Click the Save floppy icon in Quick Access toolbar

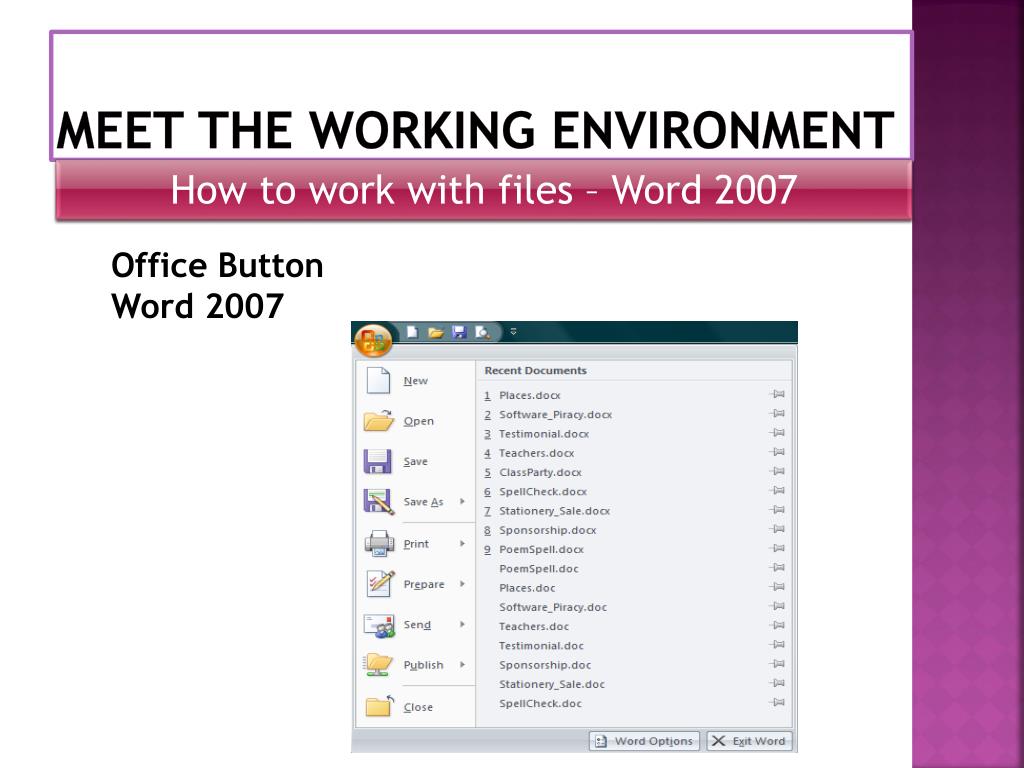point(459,332)
